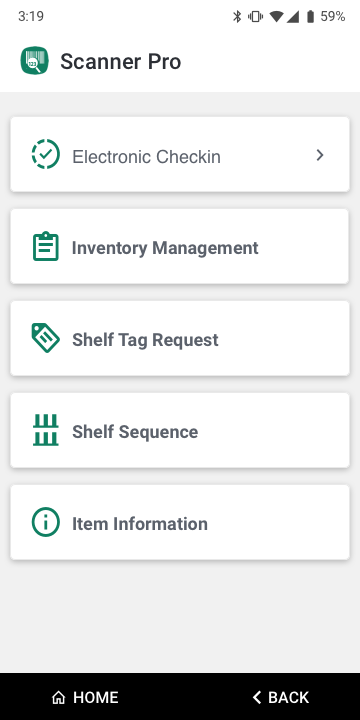Screen dimensions: 360x720
Task: Tap the HOME button label
Action: [96, 698]
